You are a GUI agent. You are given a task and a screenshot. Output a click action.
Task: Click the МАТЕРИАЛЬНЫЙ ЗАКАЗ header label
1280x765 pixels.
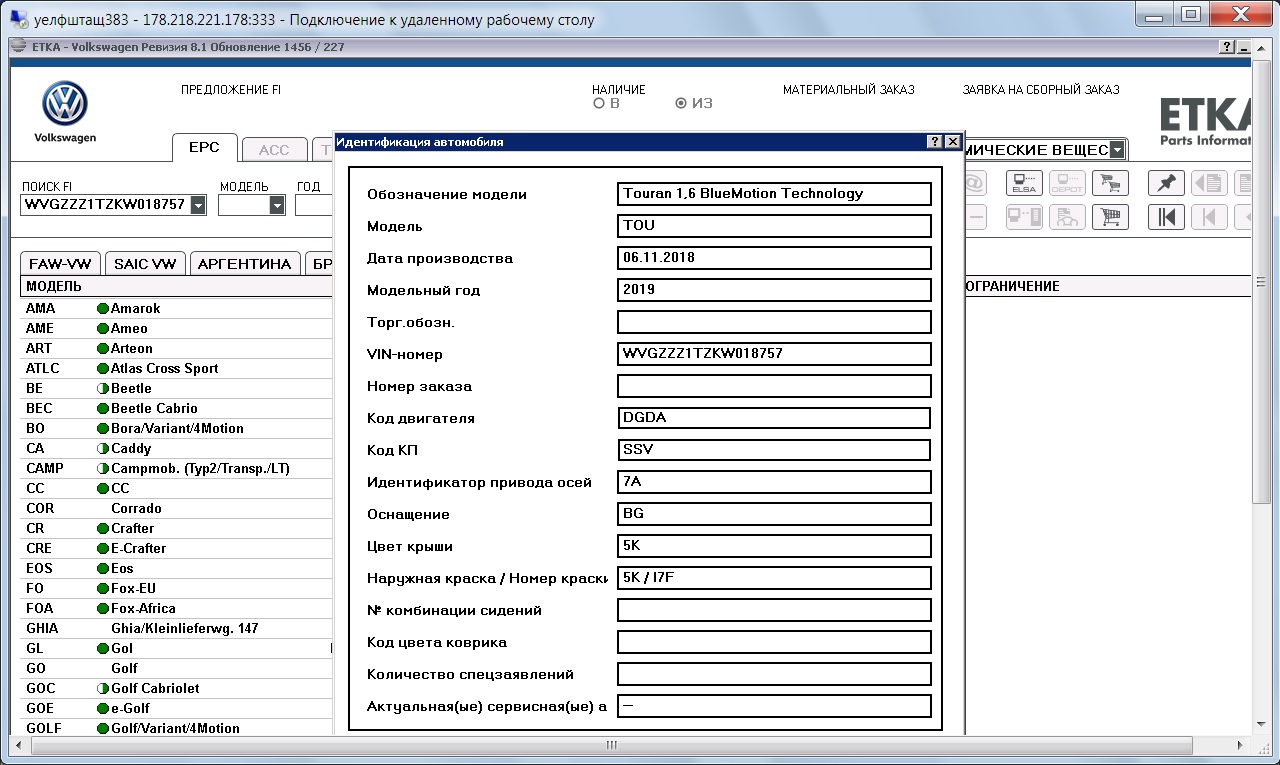(849, 90)
